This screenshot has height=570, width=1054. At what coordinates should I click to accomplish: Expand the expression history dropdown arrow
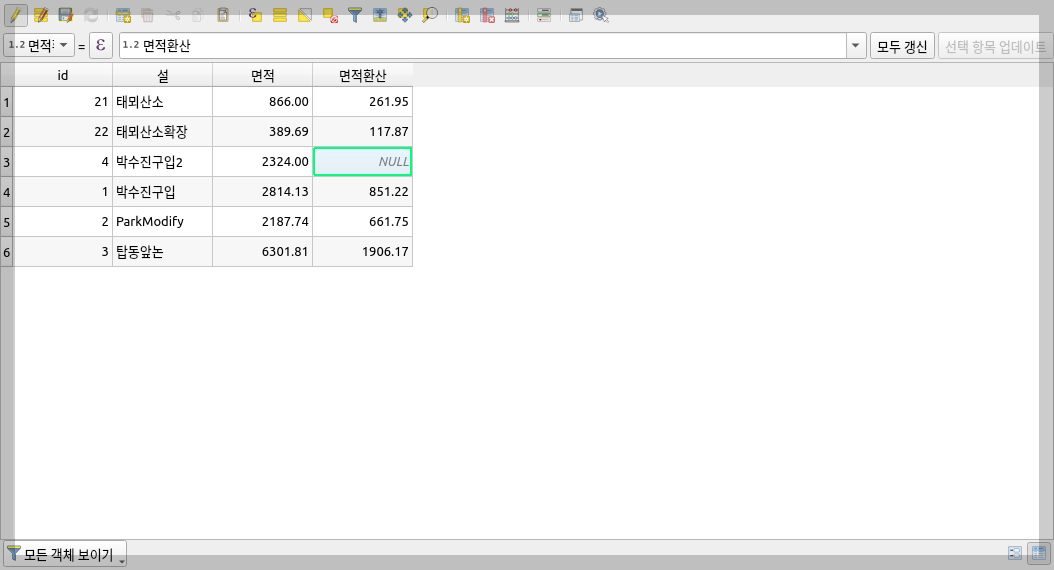click(x=856, y=45)
